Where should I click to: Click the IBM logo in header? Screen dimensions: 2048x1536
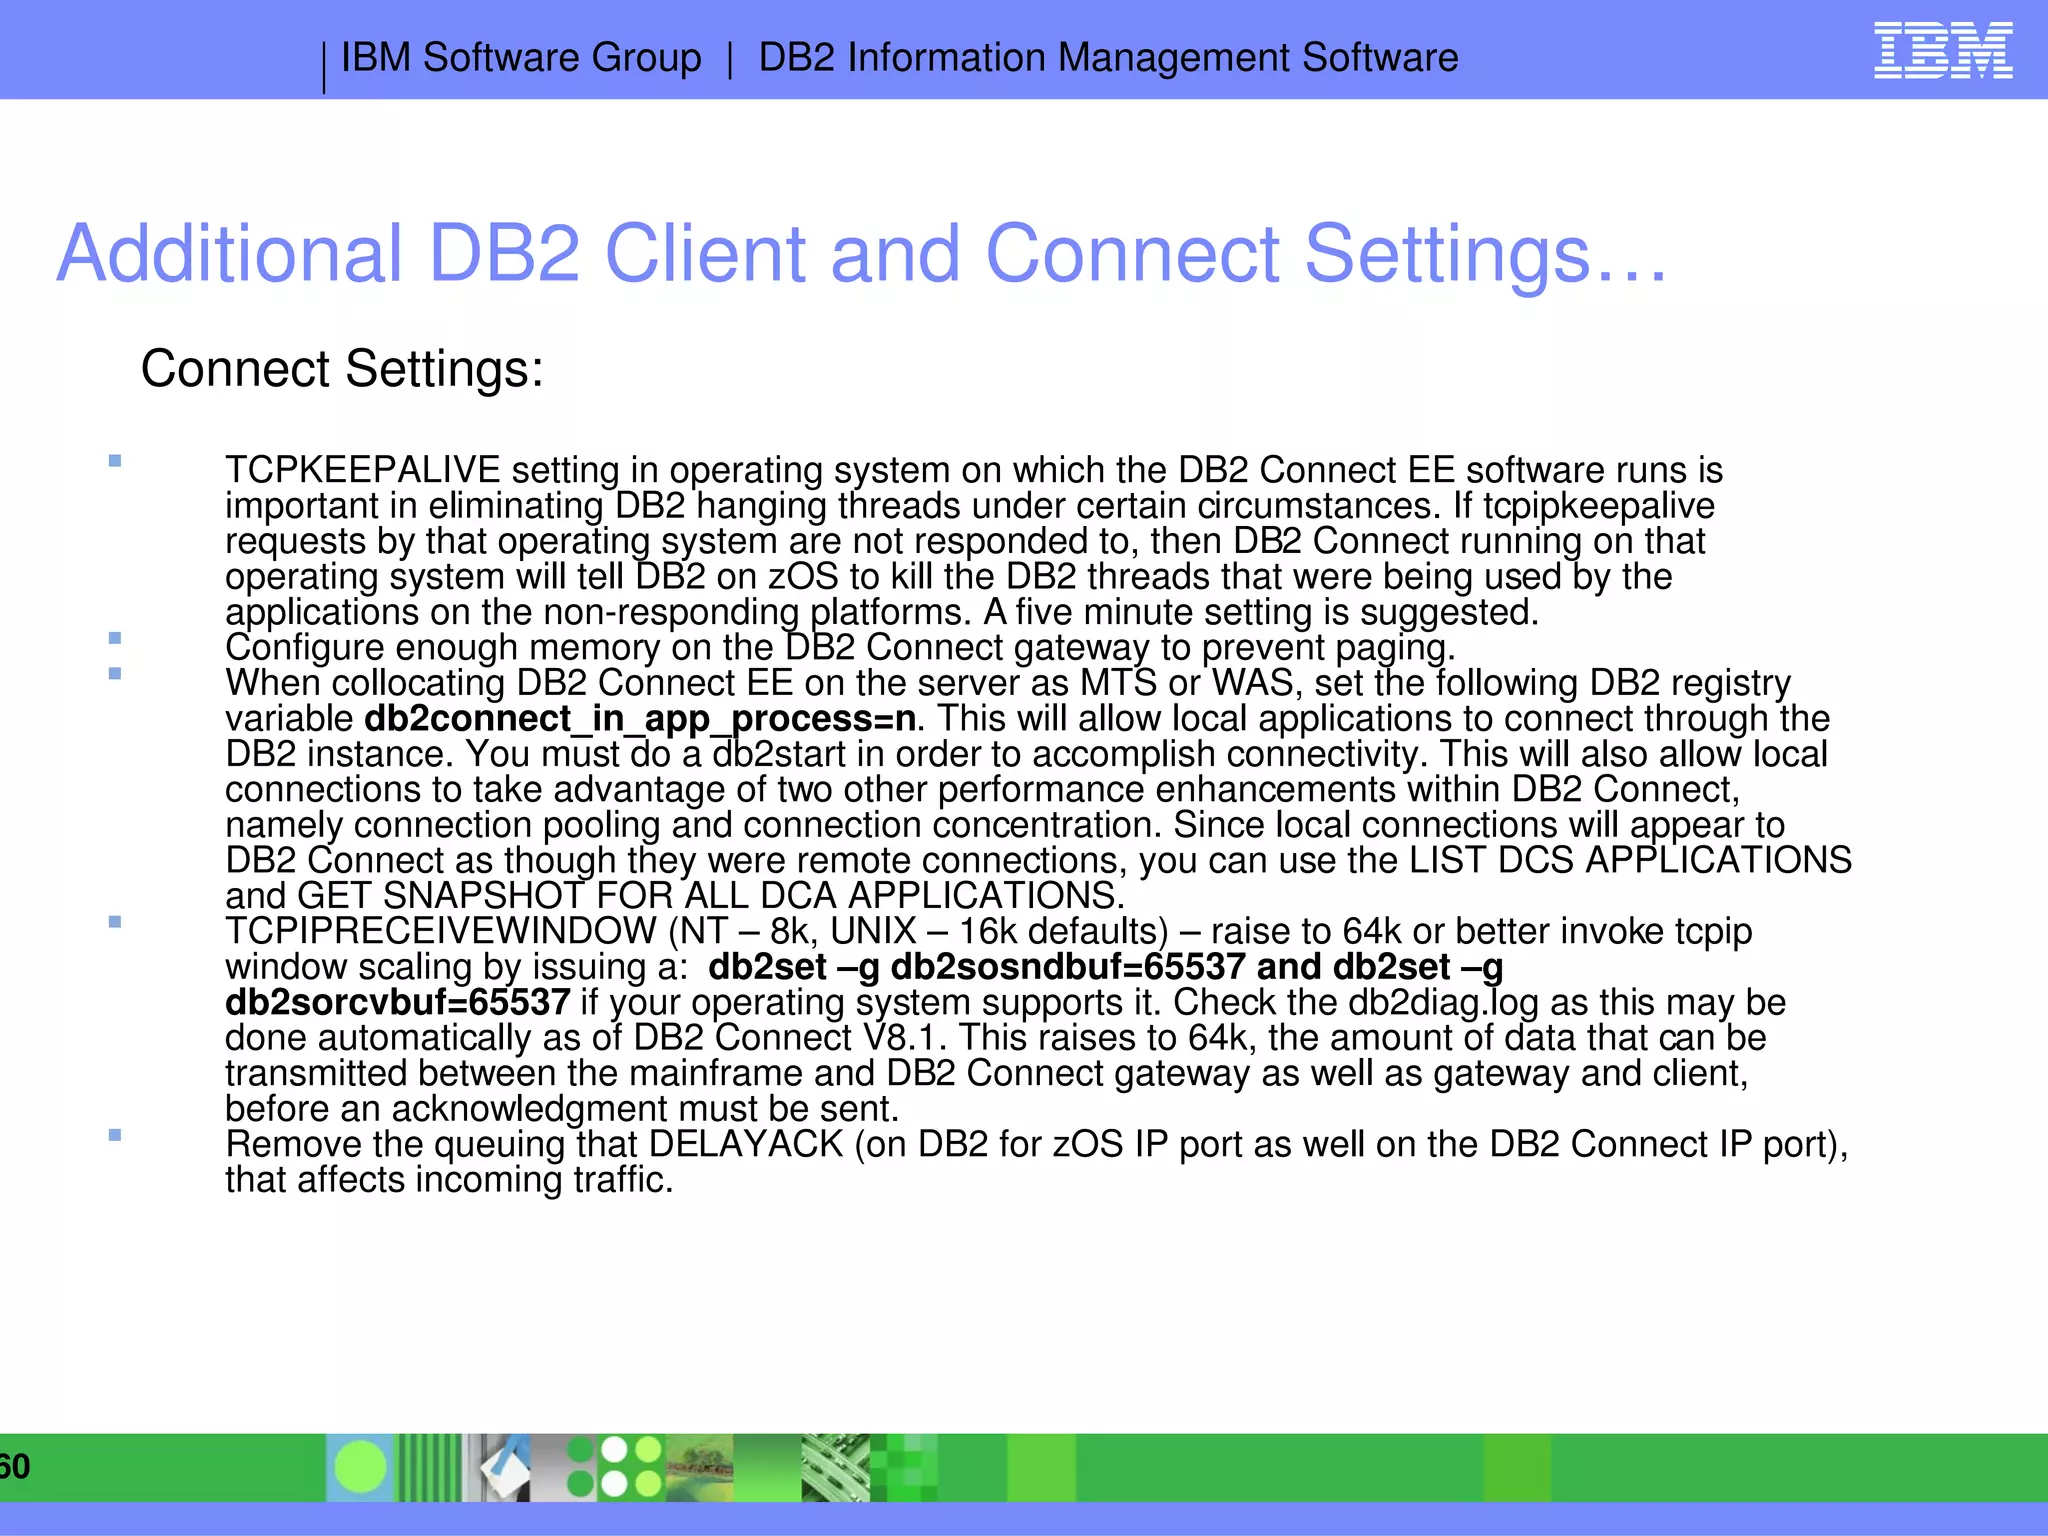click(1943, 51)
